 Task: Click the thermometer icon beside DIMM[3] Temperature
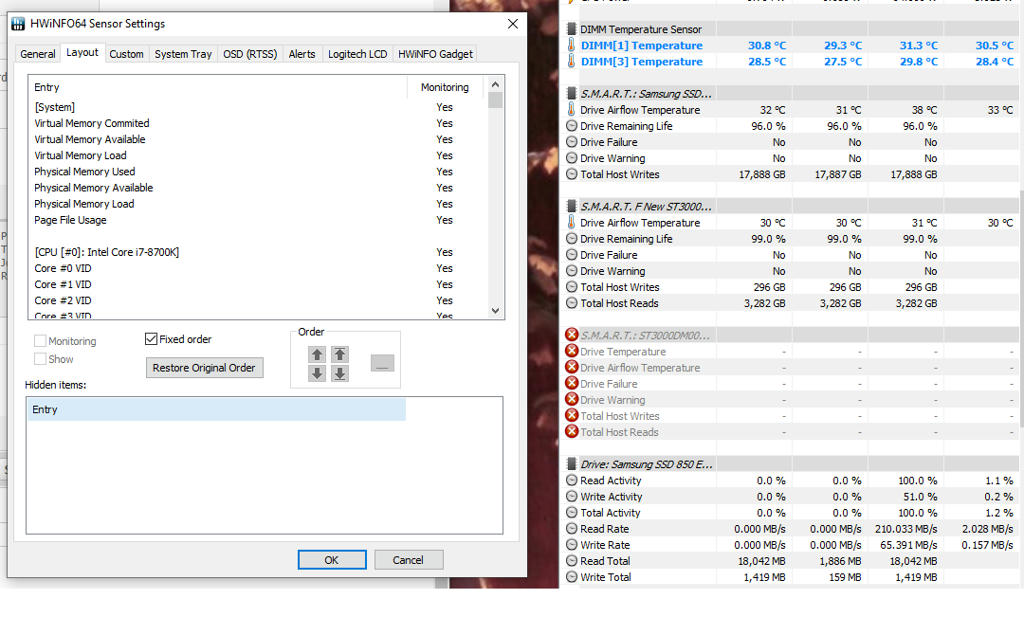click(571, 61)
